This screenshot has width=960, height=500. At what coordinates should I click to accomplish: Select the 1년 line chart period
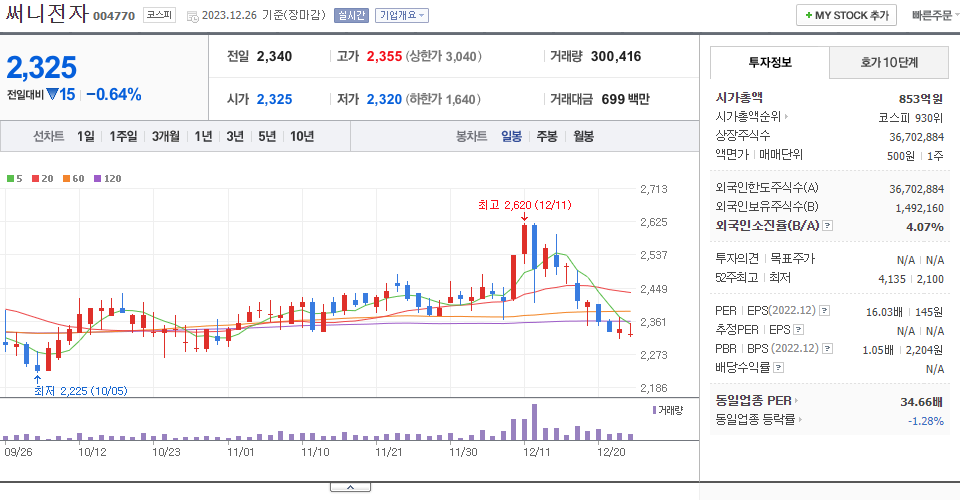(203, 136)
